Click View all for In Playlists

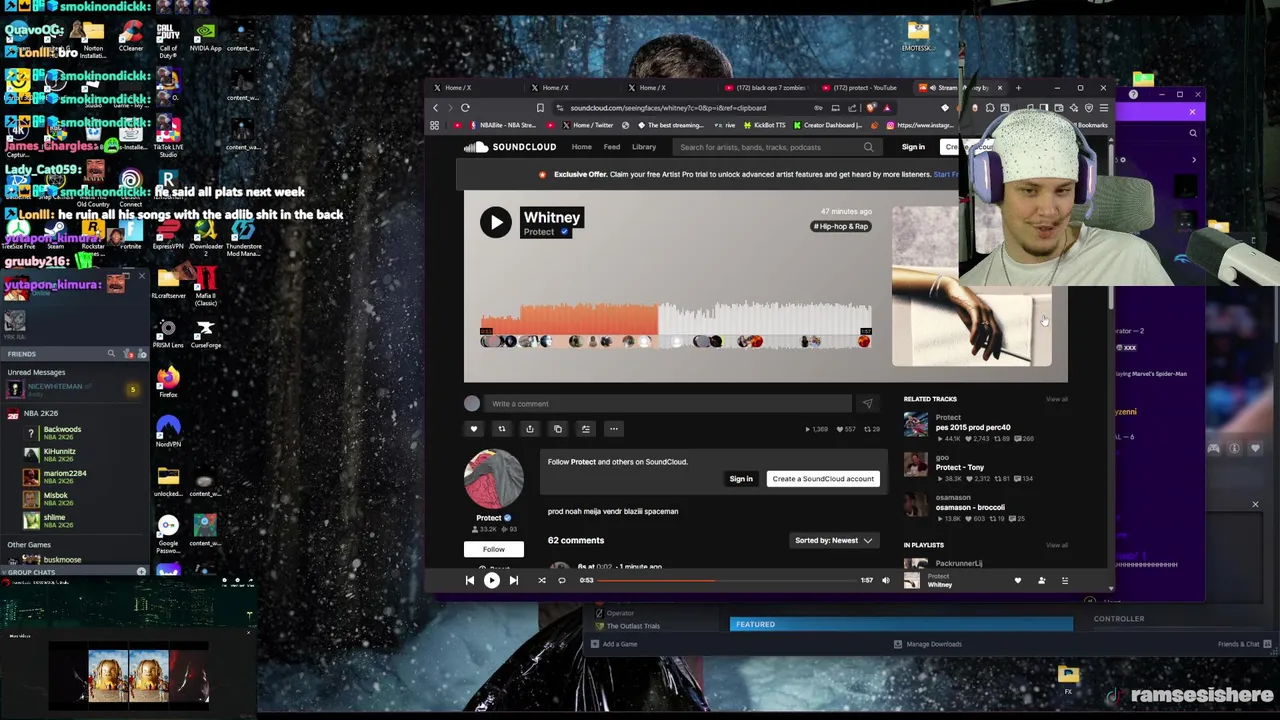pyautogui.click(x=1056, y=545)
